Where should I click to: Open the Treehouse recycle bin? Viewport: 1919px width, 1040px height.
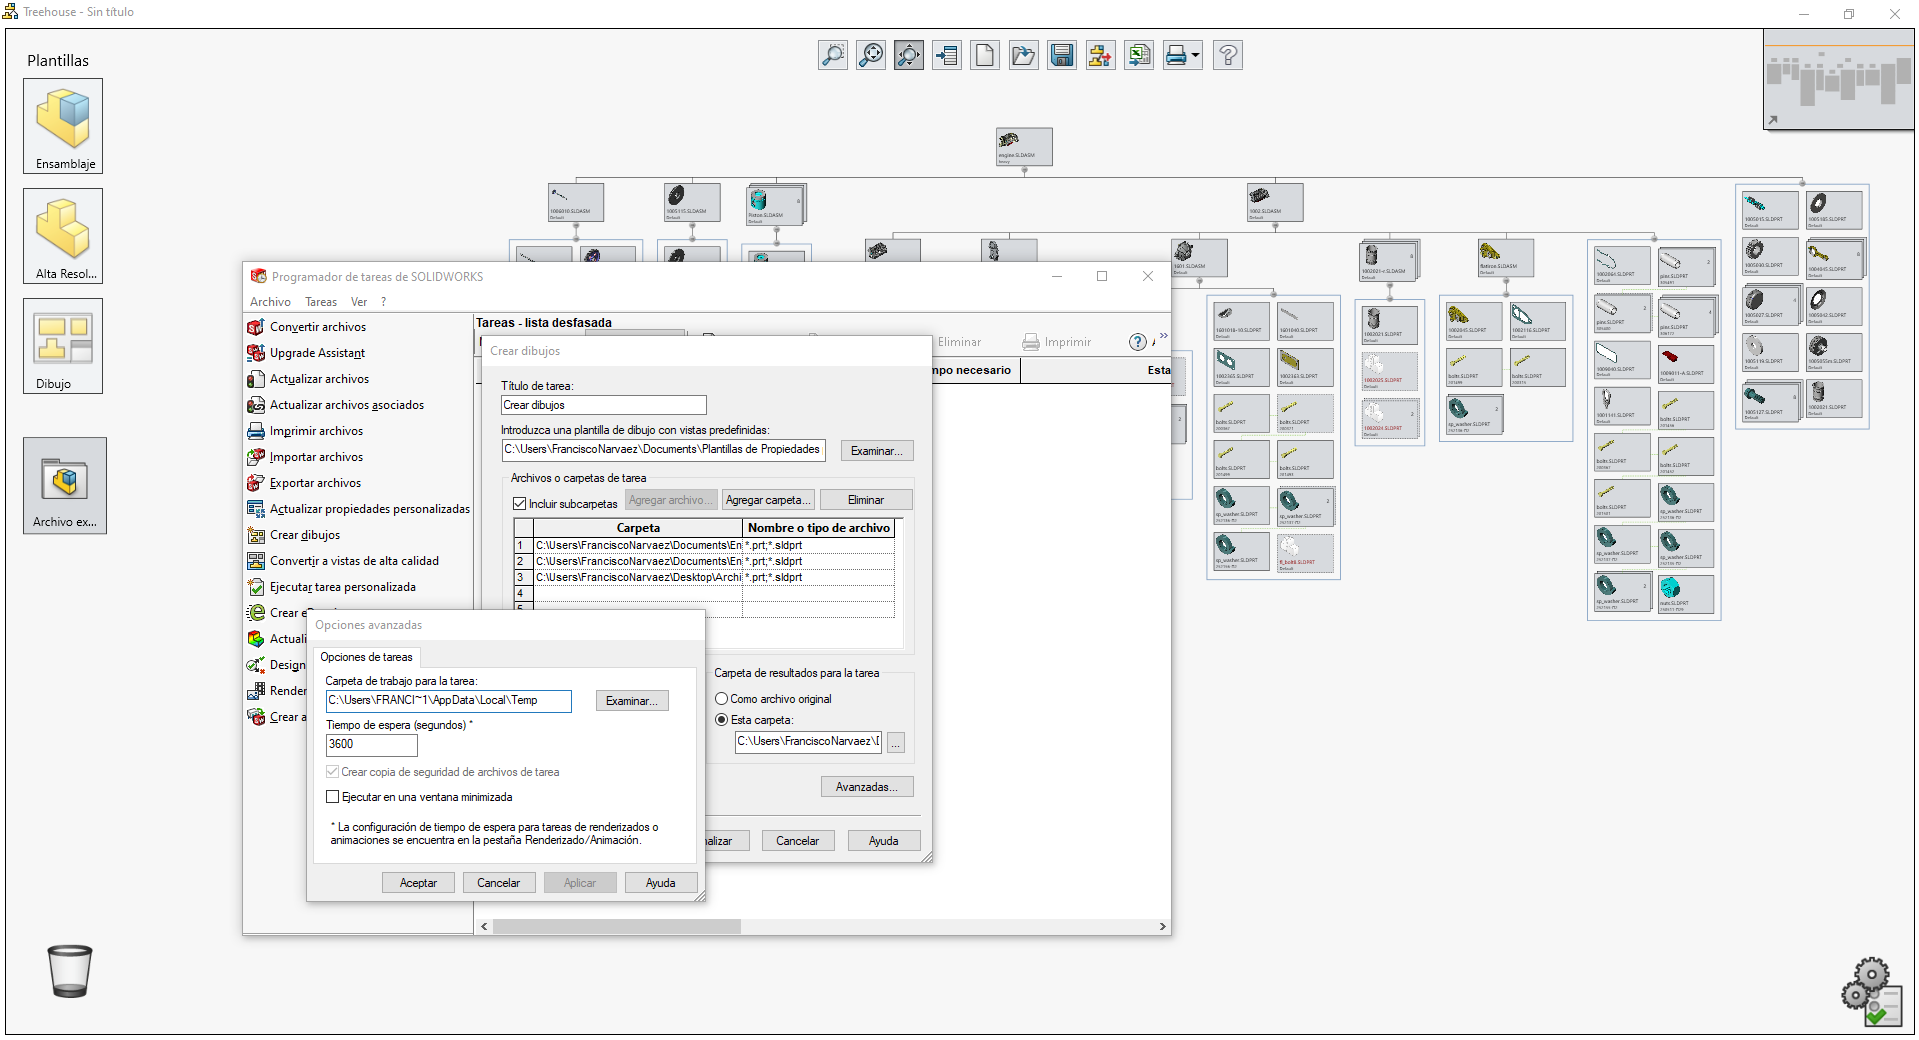(69, 970)
